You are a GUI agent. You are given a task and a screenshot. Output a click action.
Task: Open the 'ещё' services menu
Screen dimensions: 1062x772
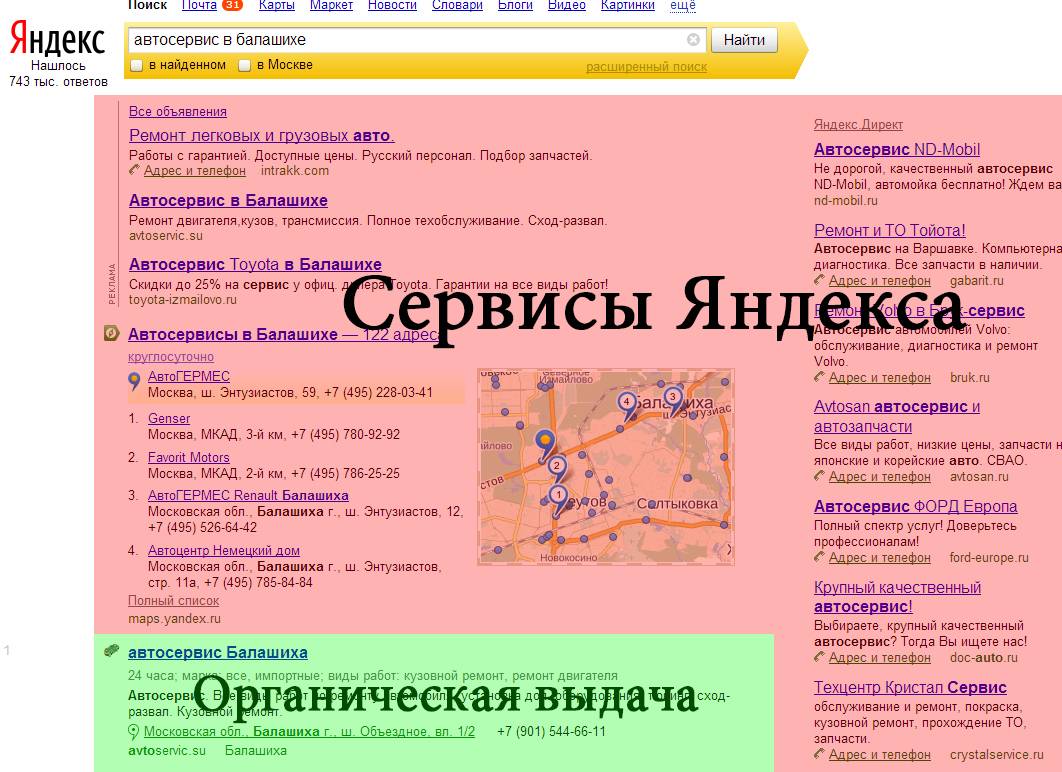click(x=683, y=5)
